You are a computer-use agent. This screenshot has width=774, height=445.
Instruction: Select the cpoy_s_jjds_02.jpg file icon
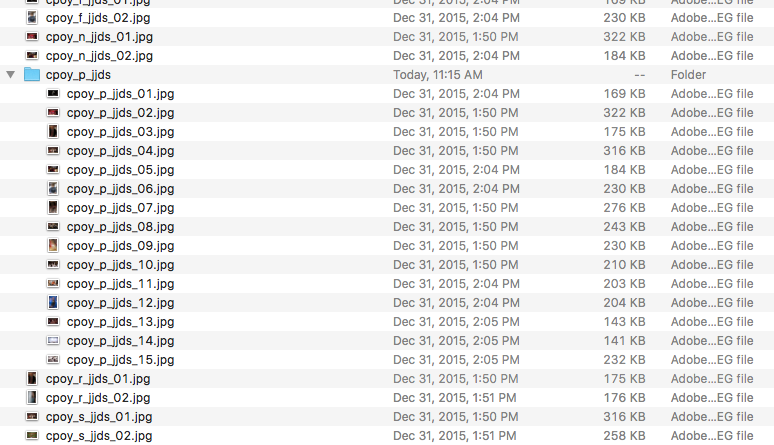(x=32, y=436)
